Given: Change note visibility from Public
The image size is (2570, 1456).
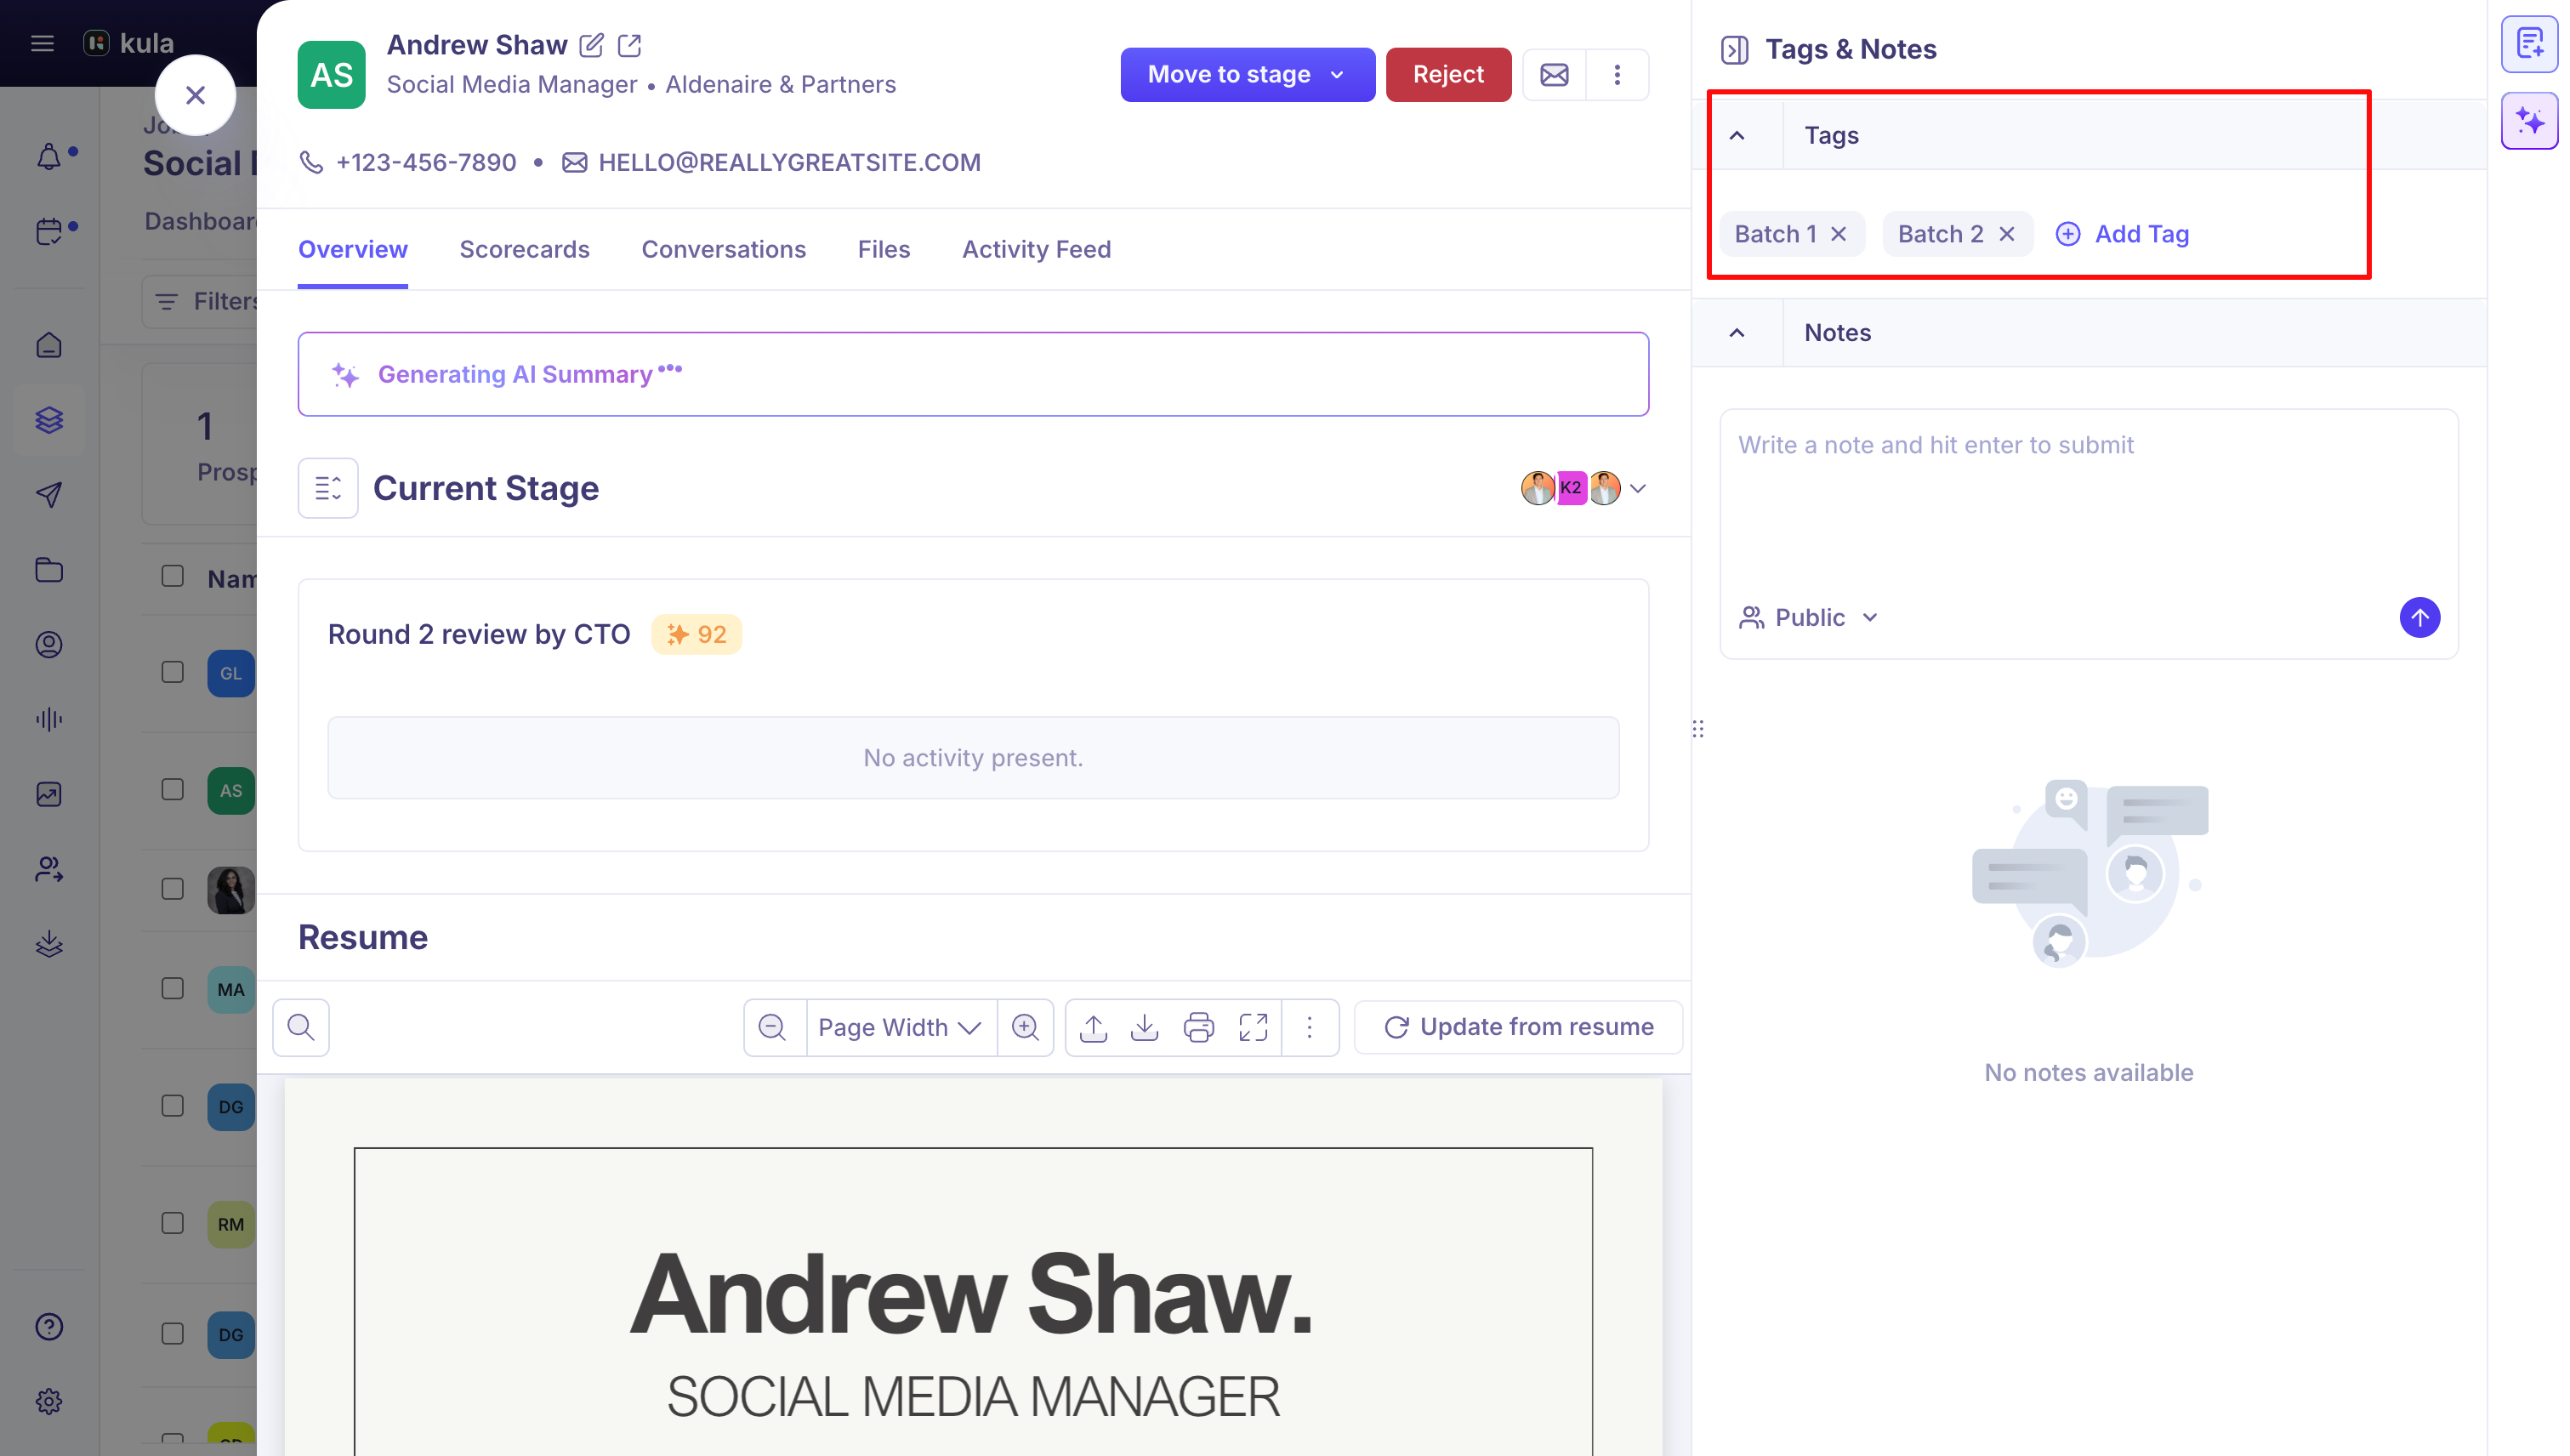Looking at the screenshot, I should [x=1809, y=618].
